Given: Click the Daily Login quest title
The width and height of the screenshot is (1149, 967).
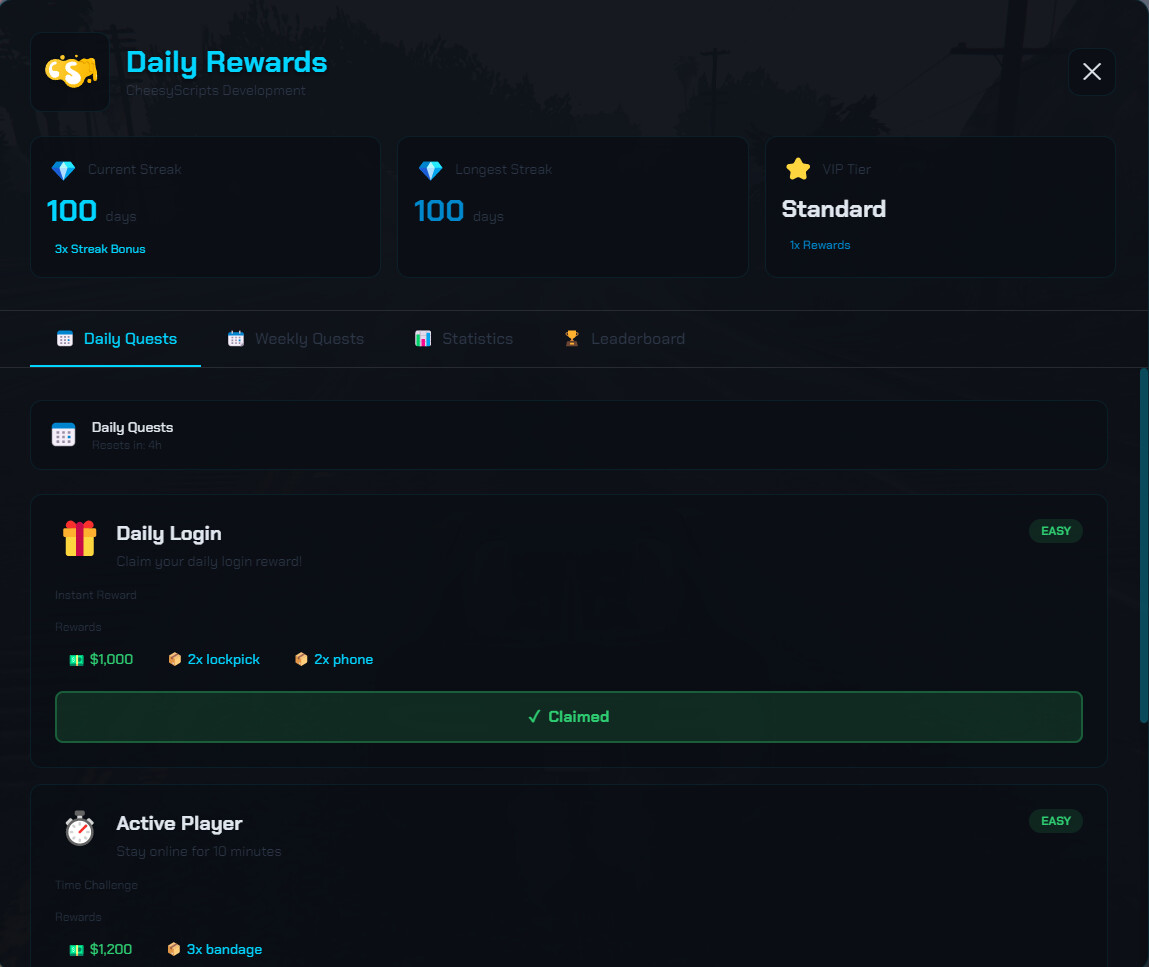Looking at the screenshot, I should coord(169,533).
